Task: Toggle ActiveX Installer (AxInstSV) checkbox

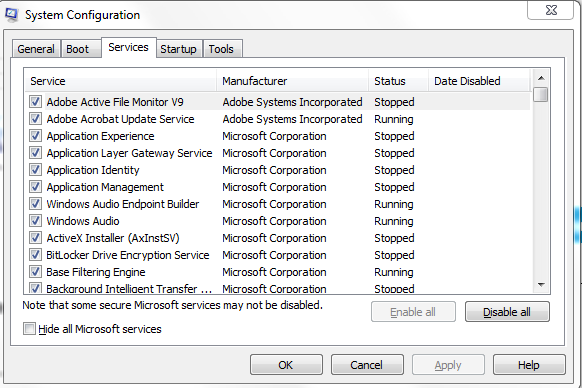Action: point(35,238)
